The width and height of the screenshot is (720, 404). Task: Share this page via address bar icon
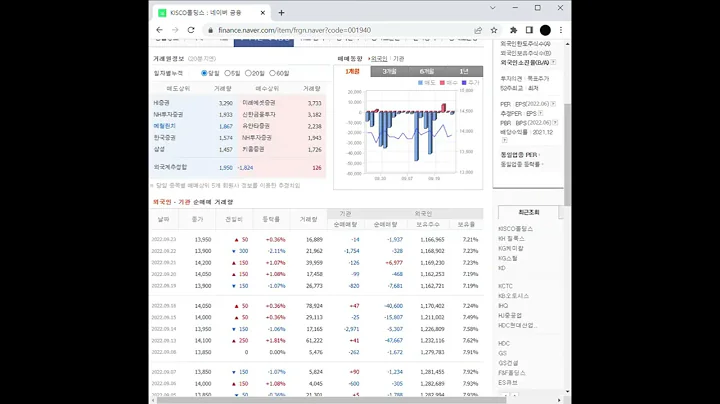pos(478,30)
